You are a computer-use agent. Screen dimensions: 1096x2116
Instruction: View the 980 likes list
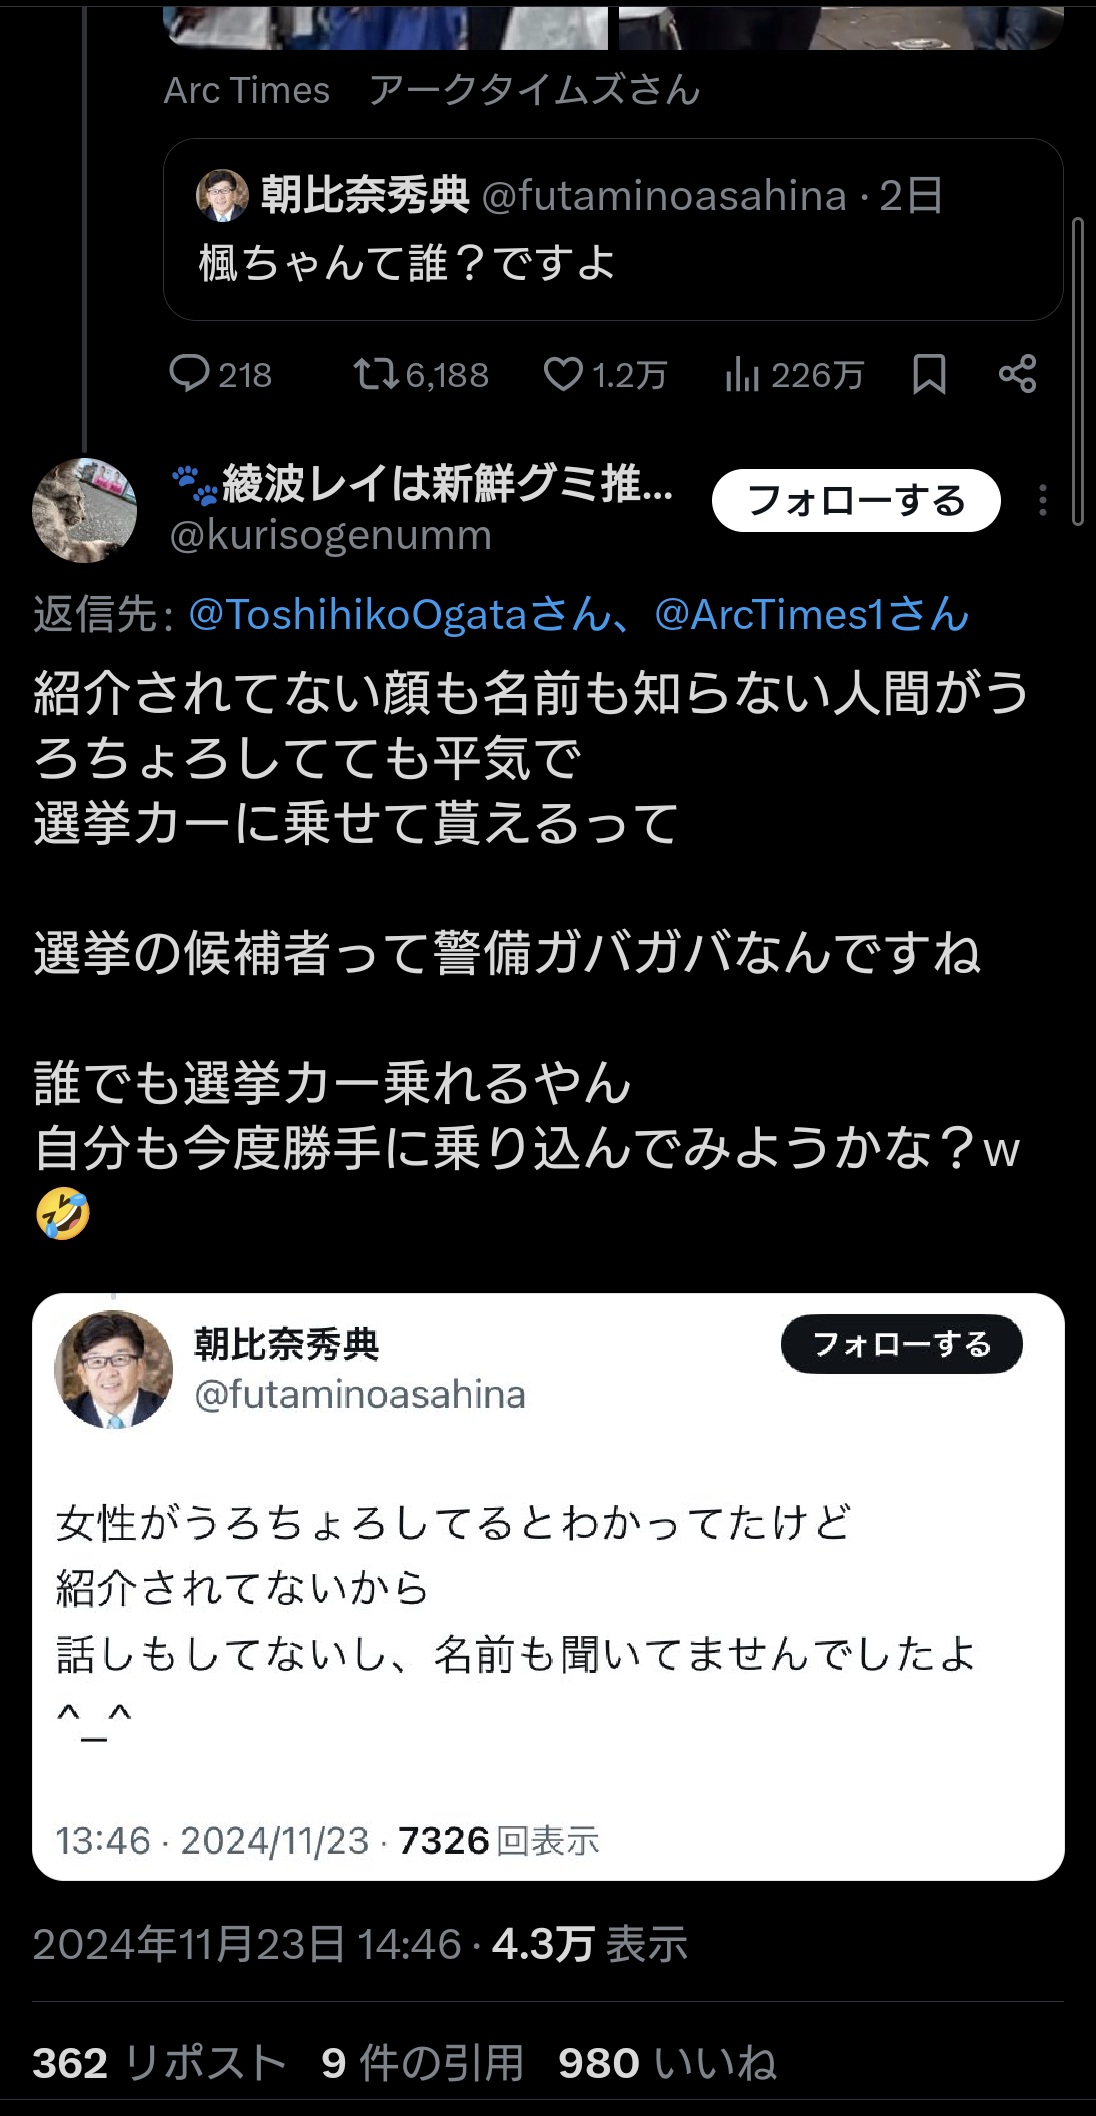pos(667,2062)
